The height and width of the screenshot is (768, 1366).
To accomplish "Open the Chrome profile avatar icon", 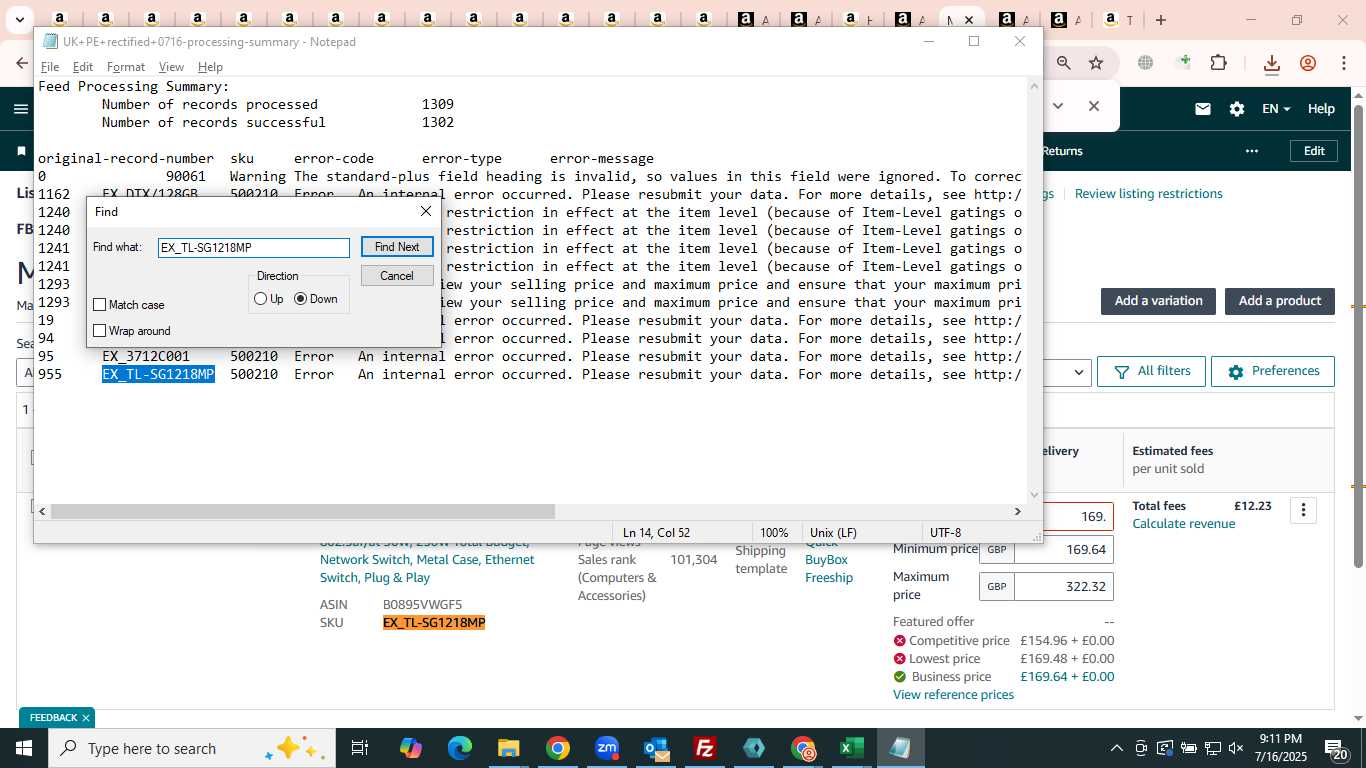I will 1308,63.
